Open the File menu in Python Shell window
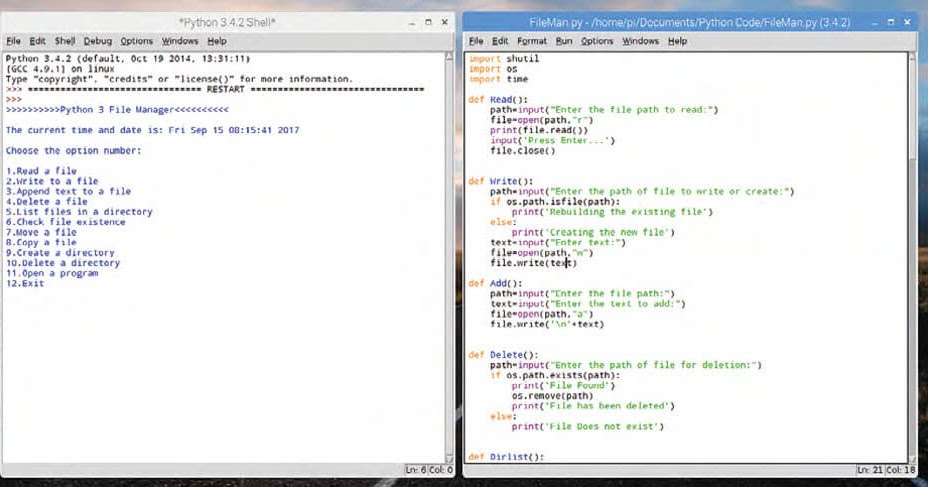This screenshot has height=487, width=928. (x=13, y=41)
